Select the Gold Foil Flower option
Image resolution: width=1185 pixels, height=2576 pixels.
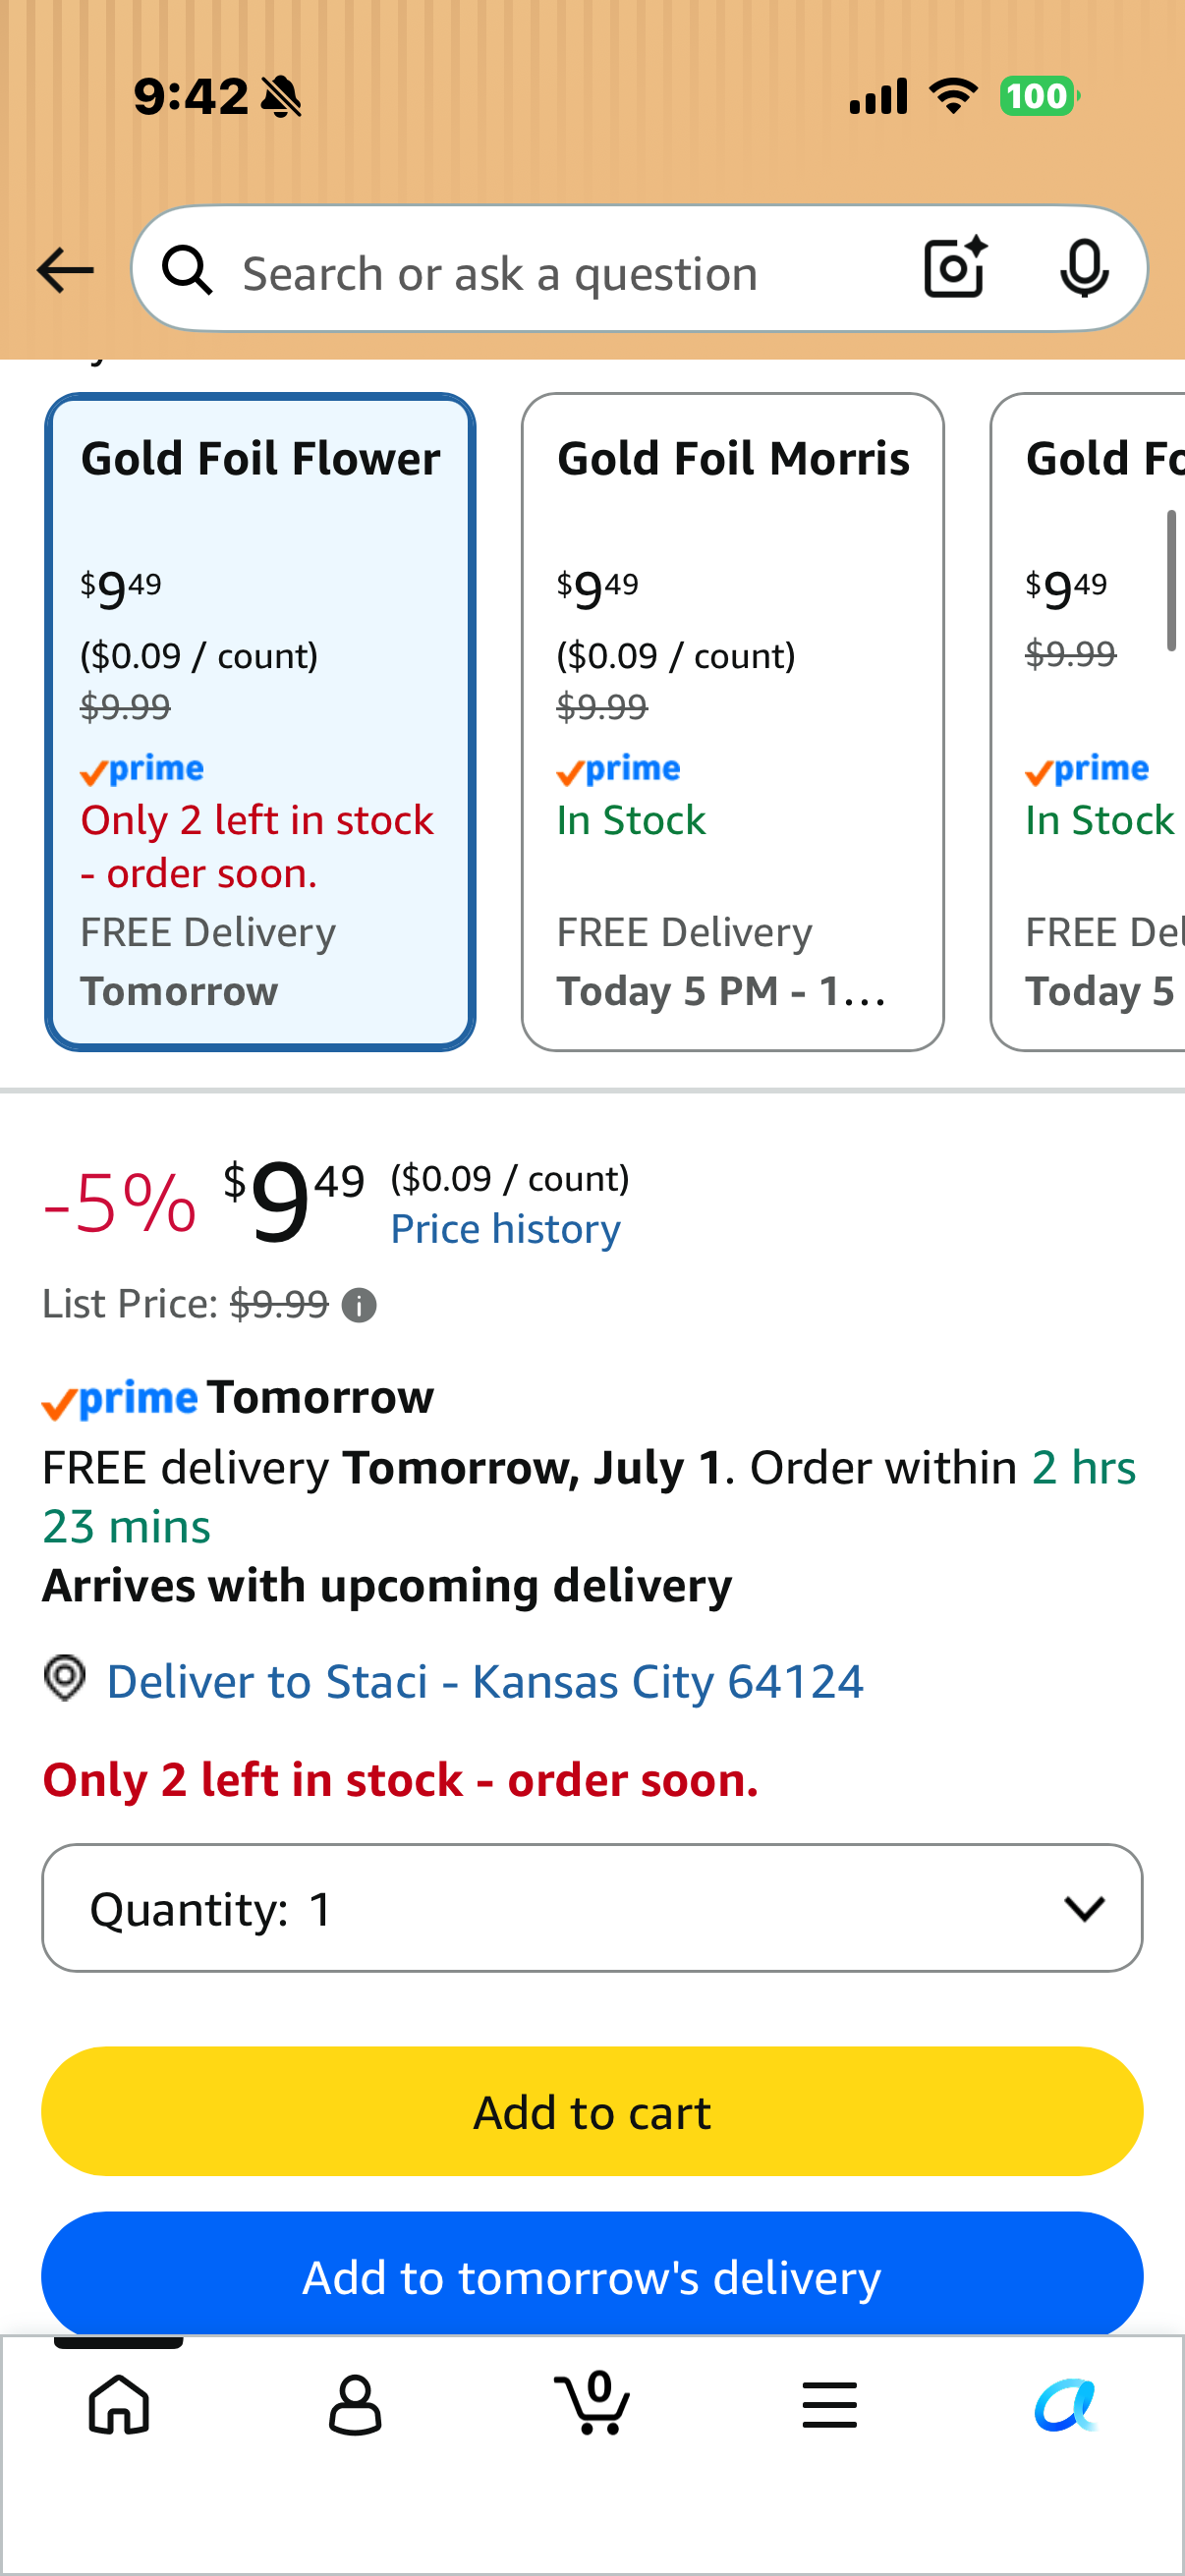tap(260, 721)
